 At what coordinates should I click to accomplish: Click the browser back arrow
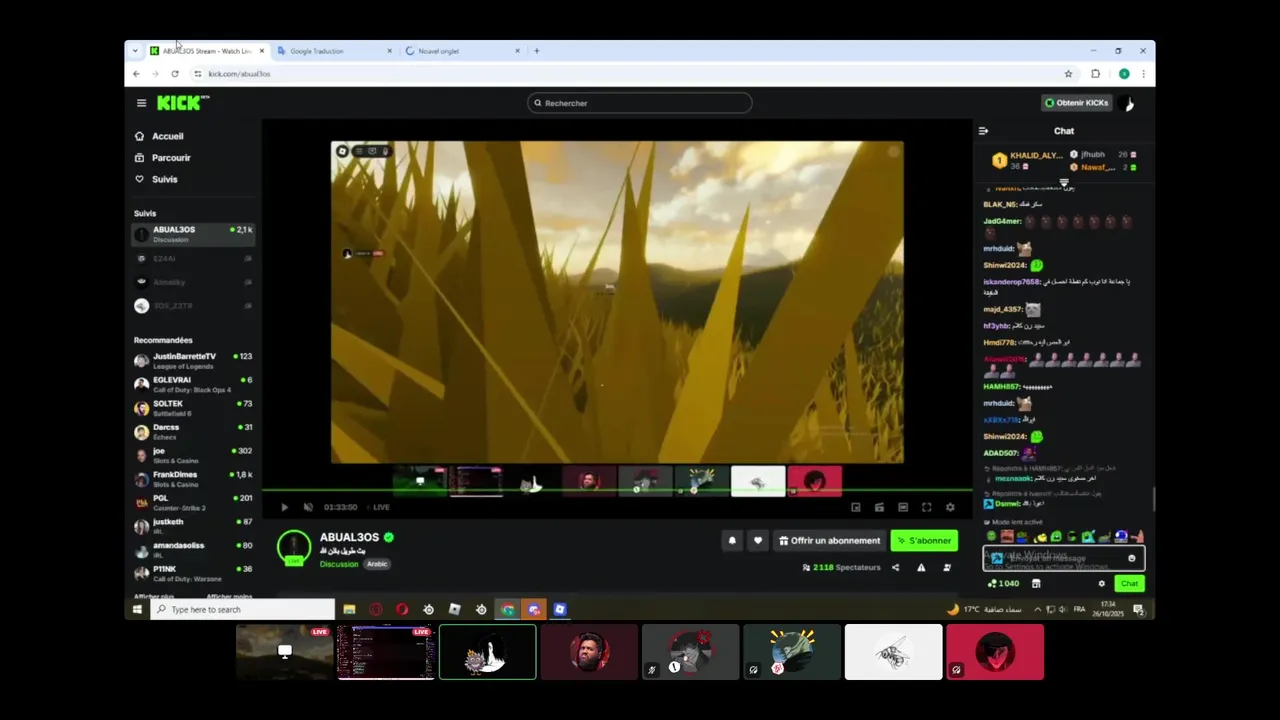(137, 74)
